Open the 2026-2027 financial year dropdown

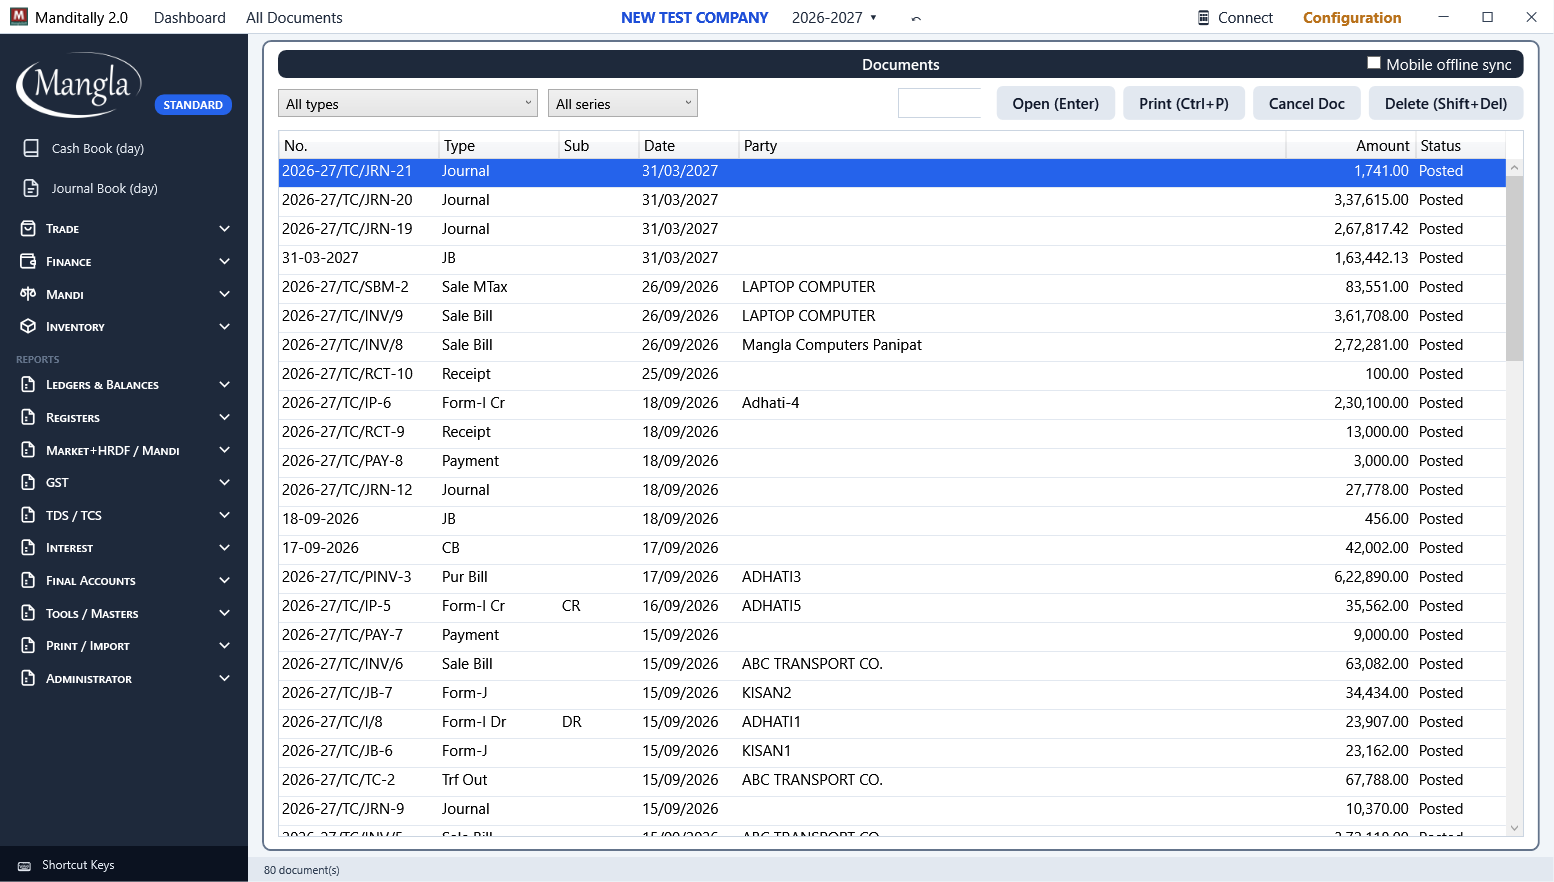pyautogui.click(x=834, y=17)
